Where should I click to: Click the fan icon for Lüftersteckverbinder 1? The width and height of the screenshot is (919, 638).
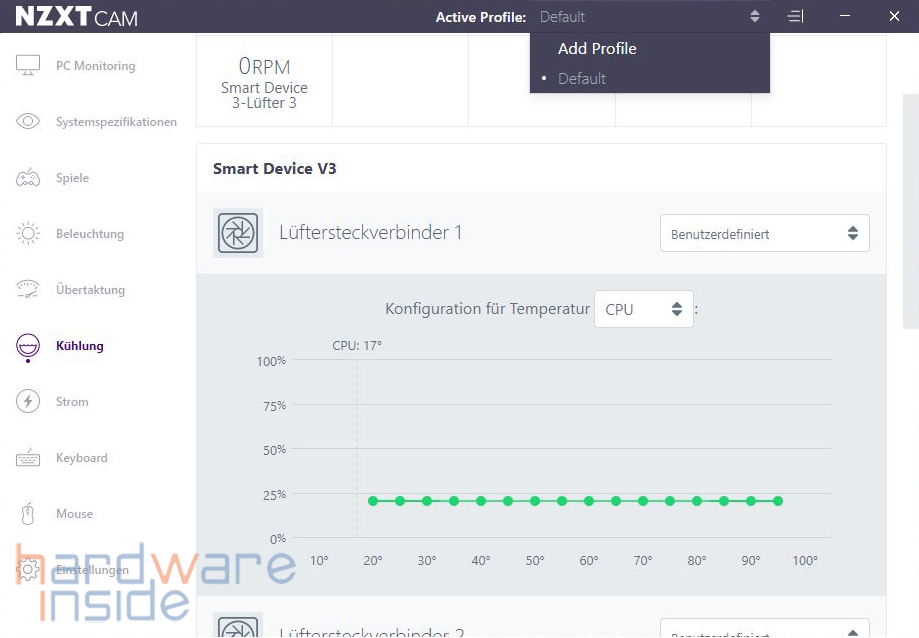pos(238,233)
